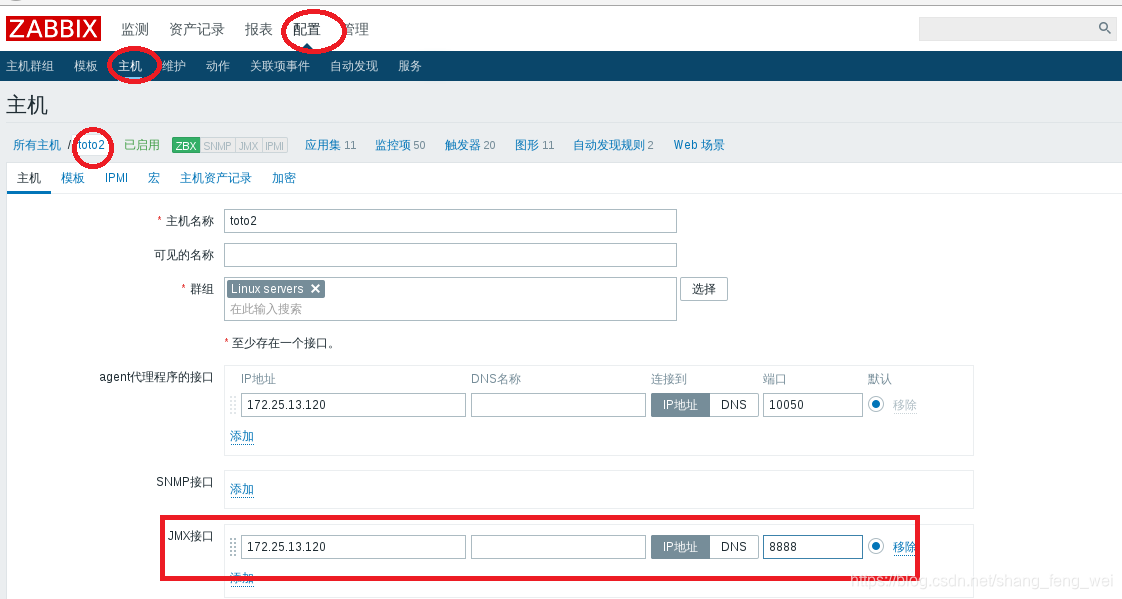Click 移除 for the JMX interface

[x=904, y=547]
